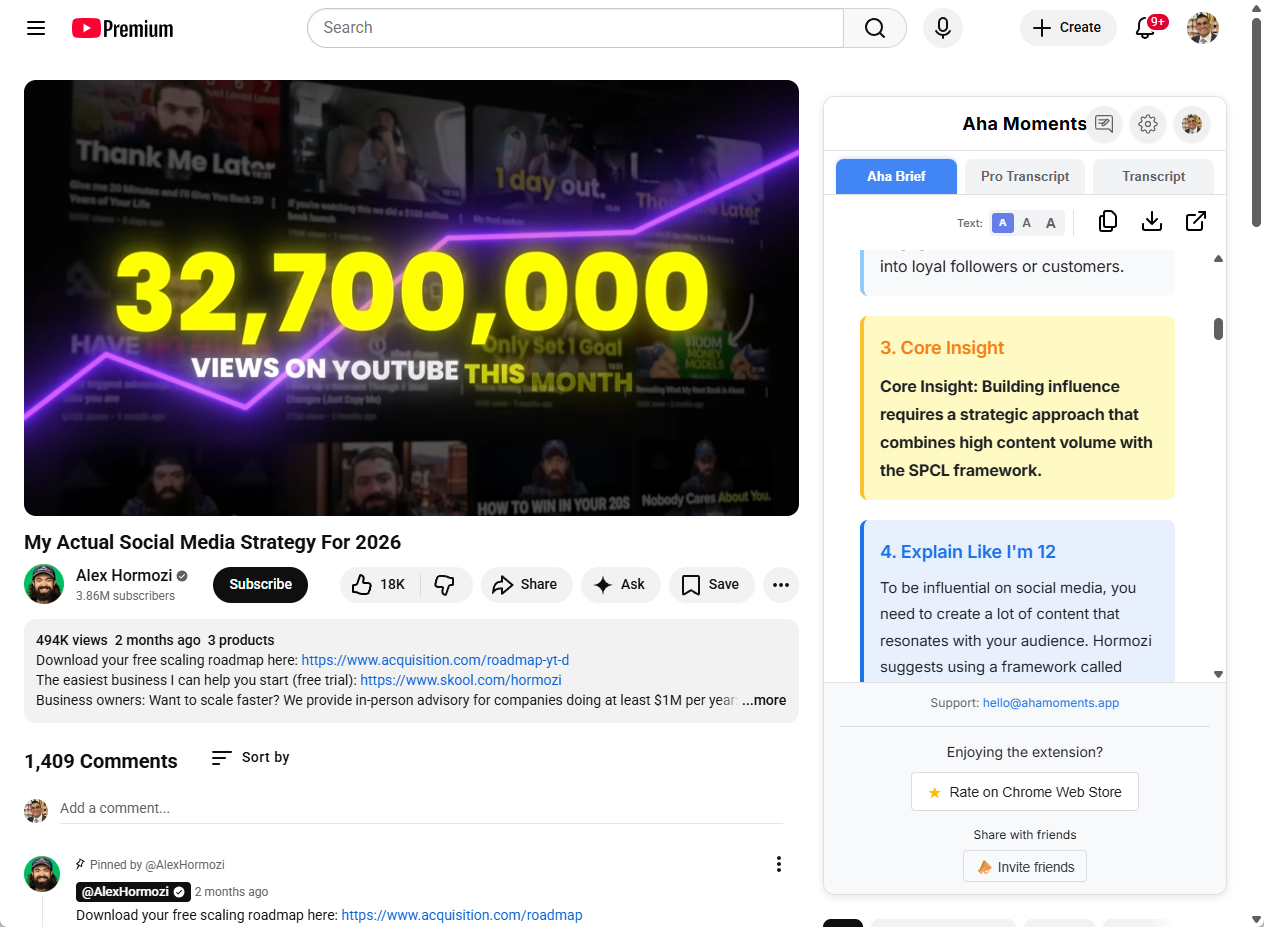Click Aha panel scrollbar thumb
The height and width of the screenshot is (927, 1264).
(x=1218, y=329)
